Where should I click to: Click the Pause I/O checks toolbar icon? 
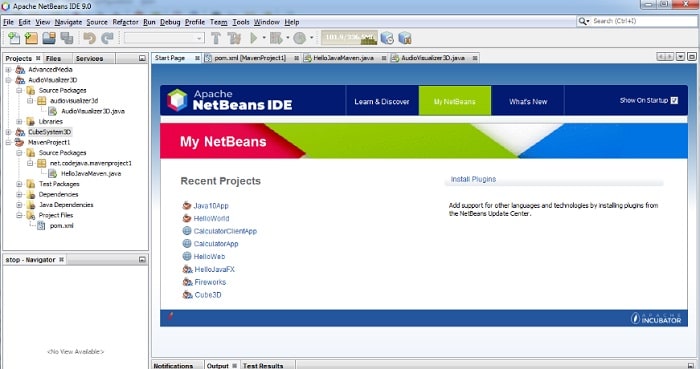pos(388,38)
